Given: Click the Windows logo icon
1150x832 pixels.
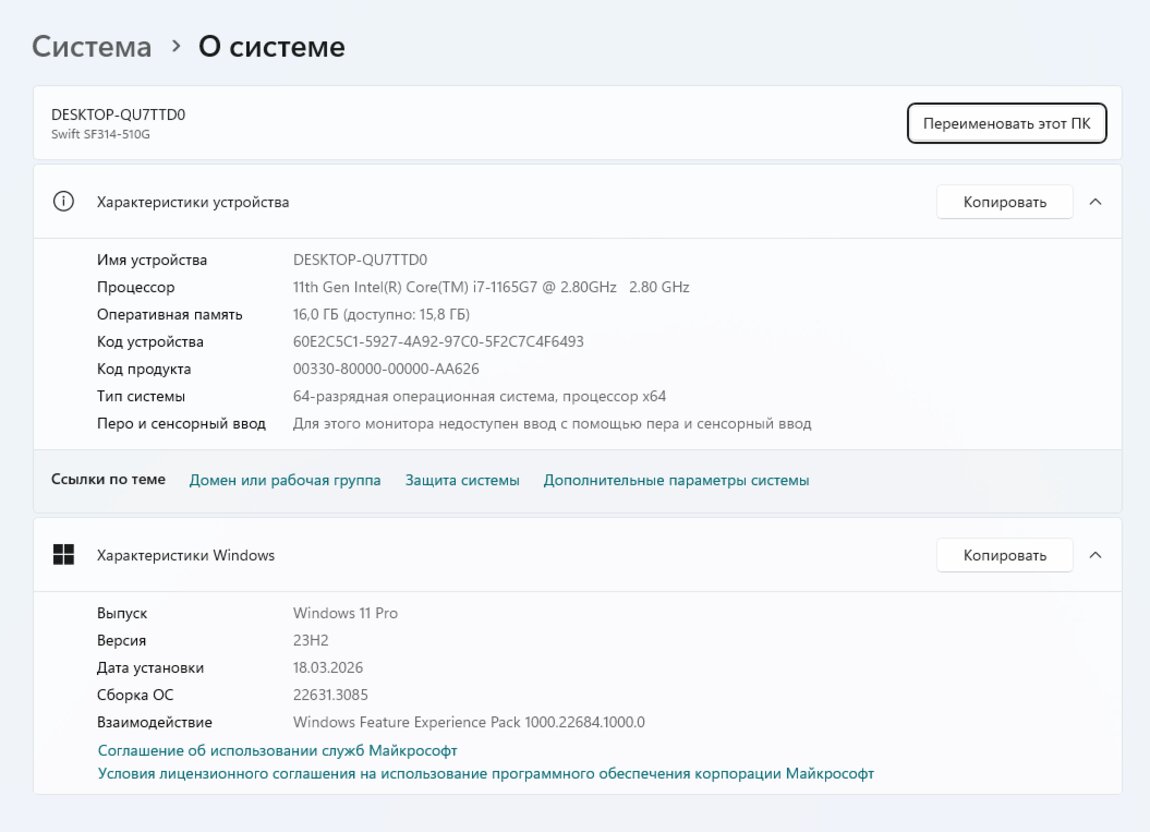Looking at the screenshot, I should [x=63, y=555].
